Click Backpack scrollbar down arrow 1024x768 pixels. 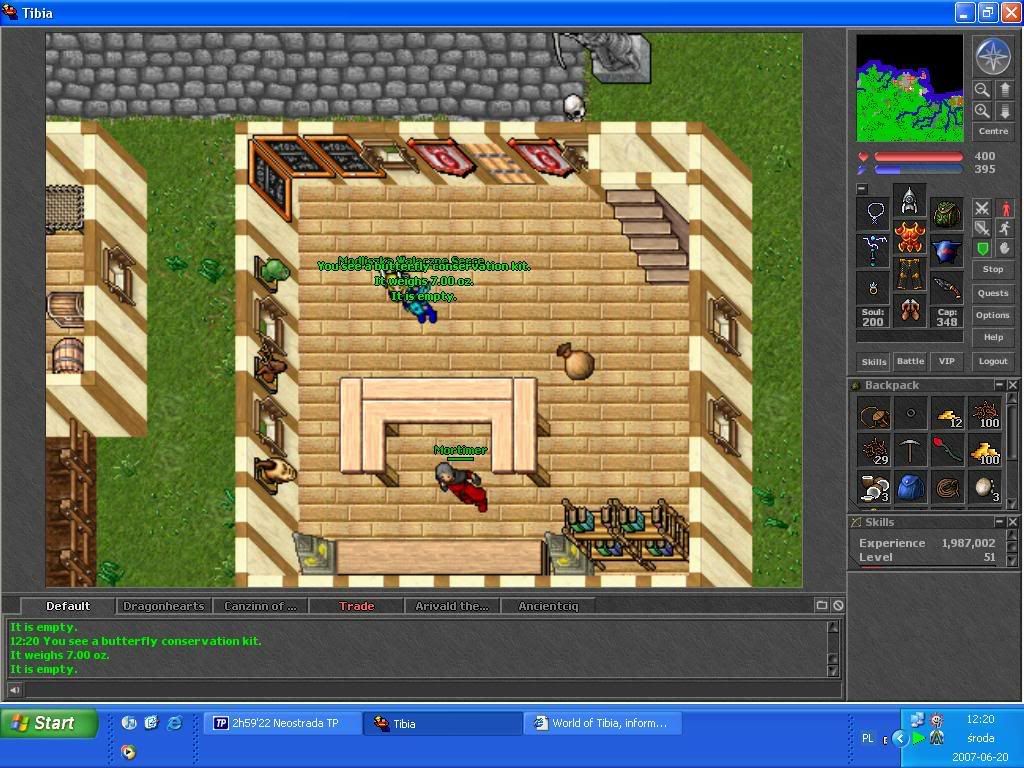coord(1012,504)
